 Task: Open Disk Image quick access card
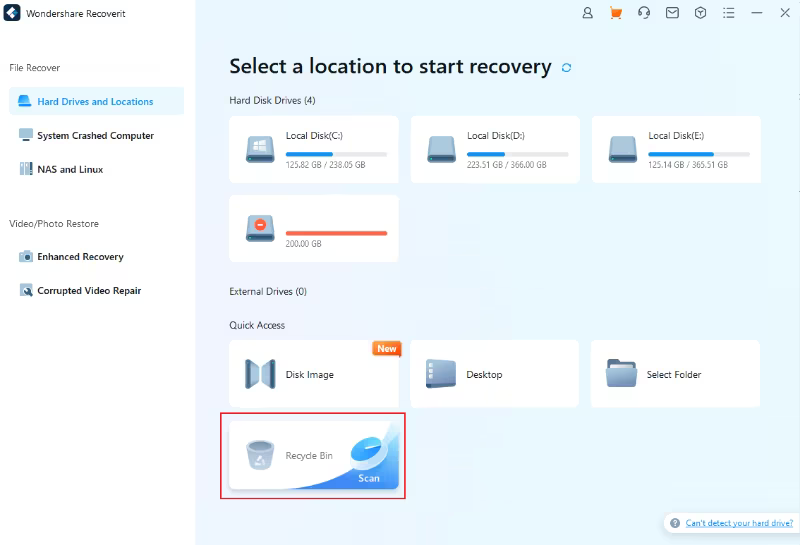[x=313, y=374]
